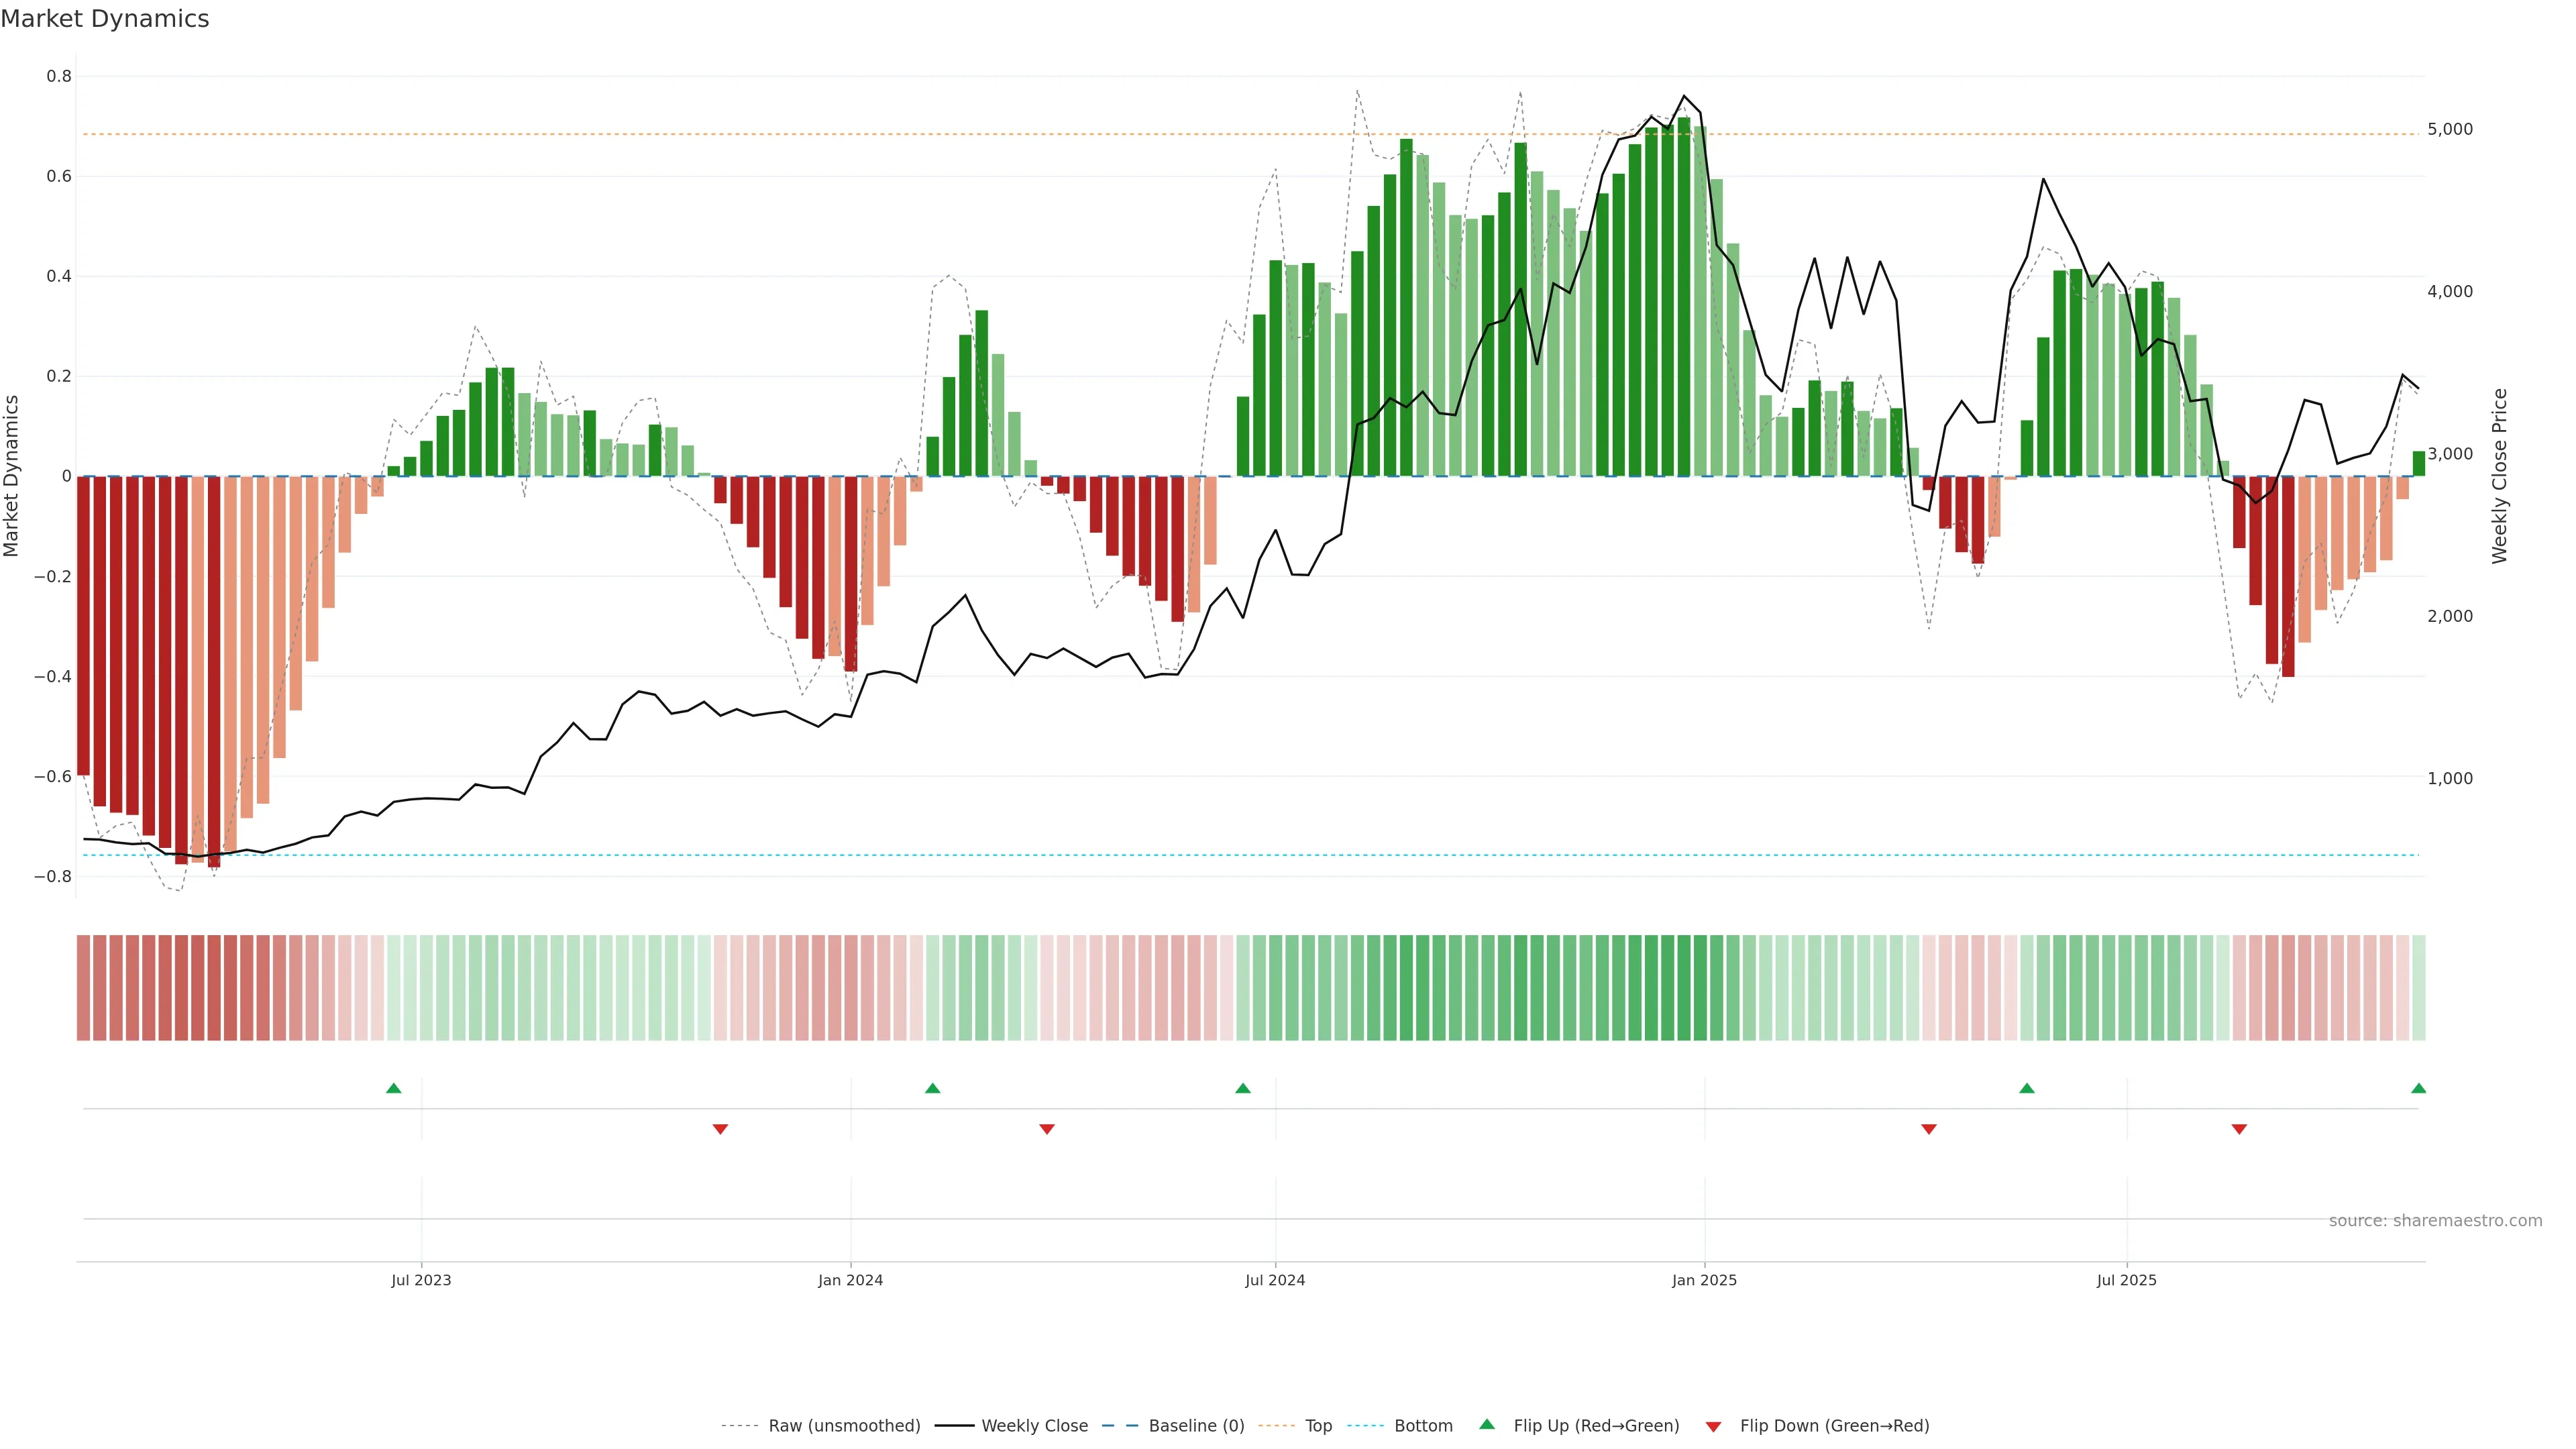This screenshot has height=1449, width=2576.
Task: Toggle the Flip Down (Green→Red) legend item
Action: (x=1834, y=1426)
